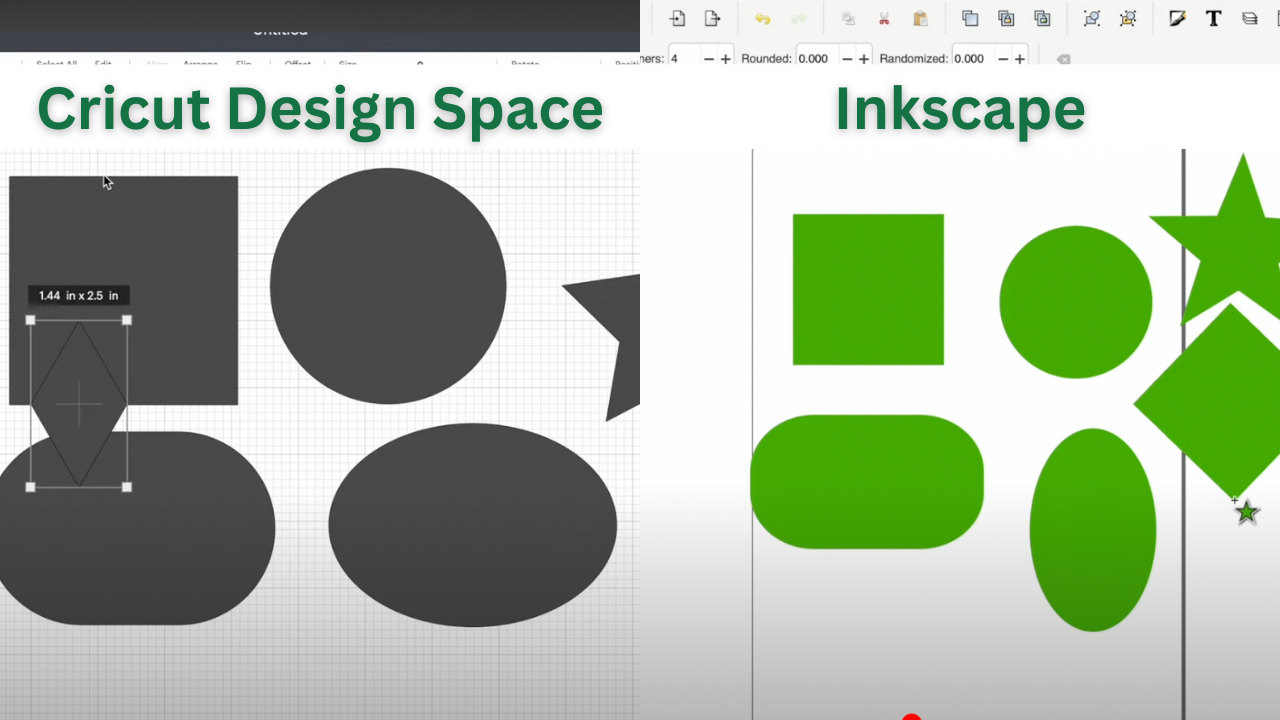Open the Flip menu in Cricut
1280x720 pixels.
243,63
